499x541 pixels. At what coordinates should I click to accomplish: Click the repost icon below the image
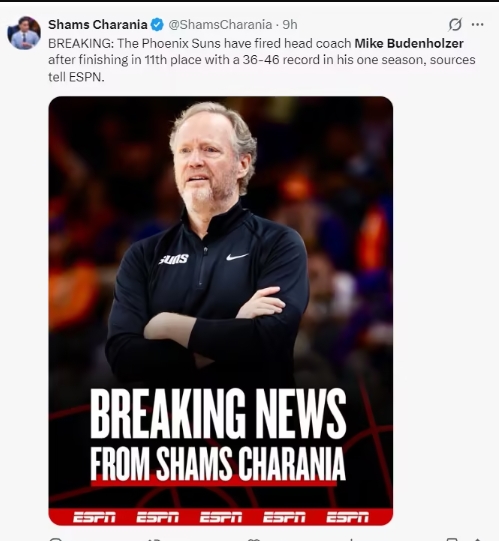[x=154, y=539]
